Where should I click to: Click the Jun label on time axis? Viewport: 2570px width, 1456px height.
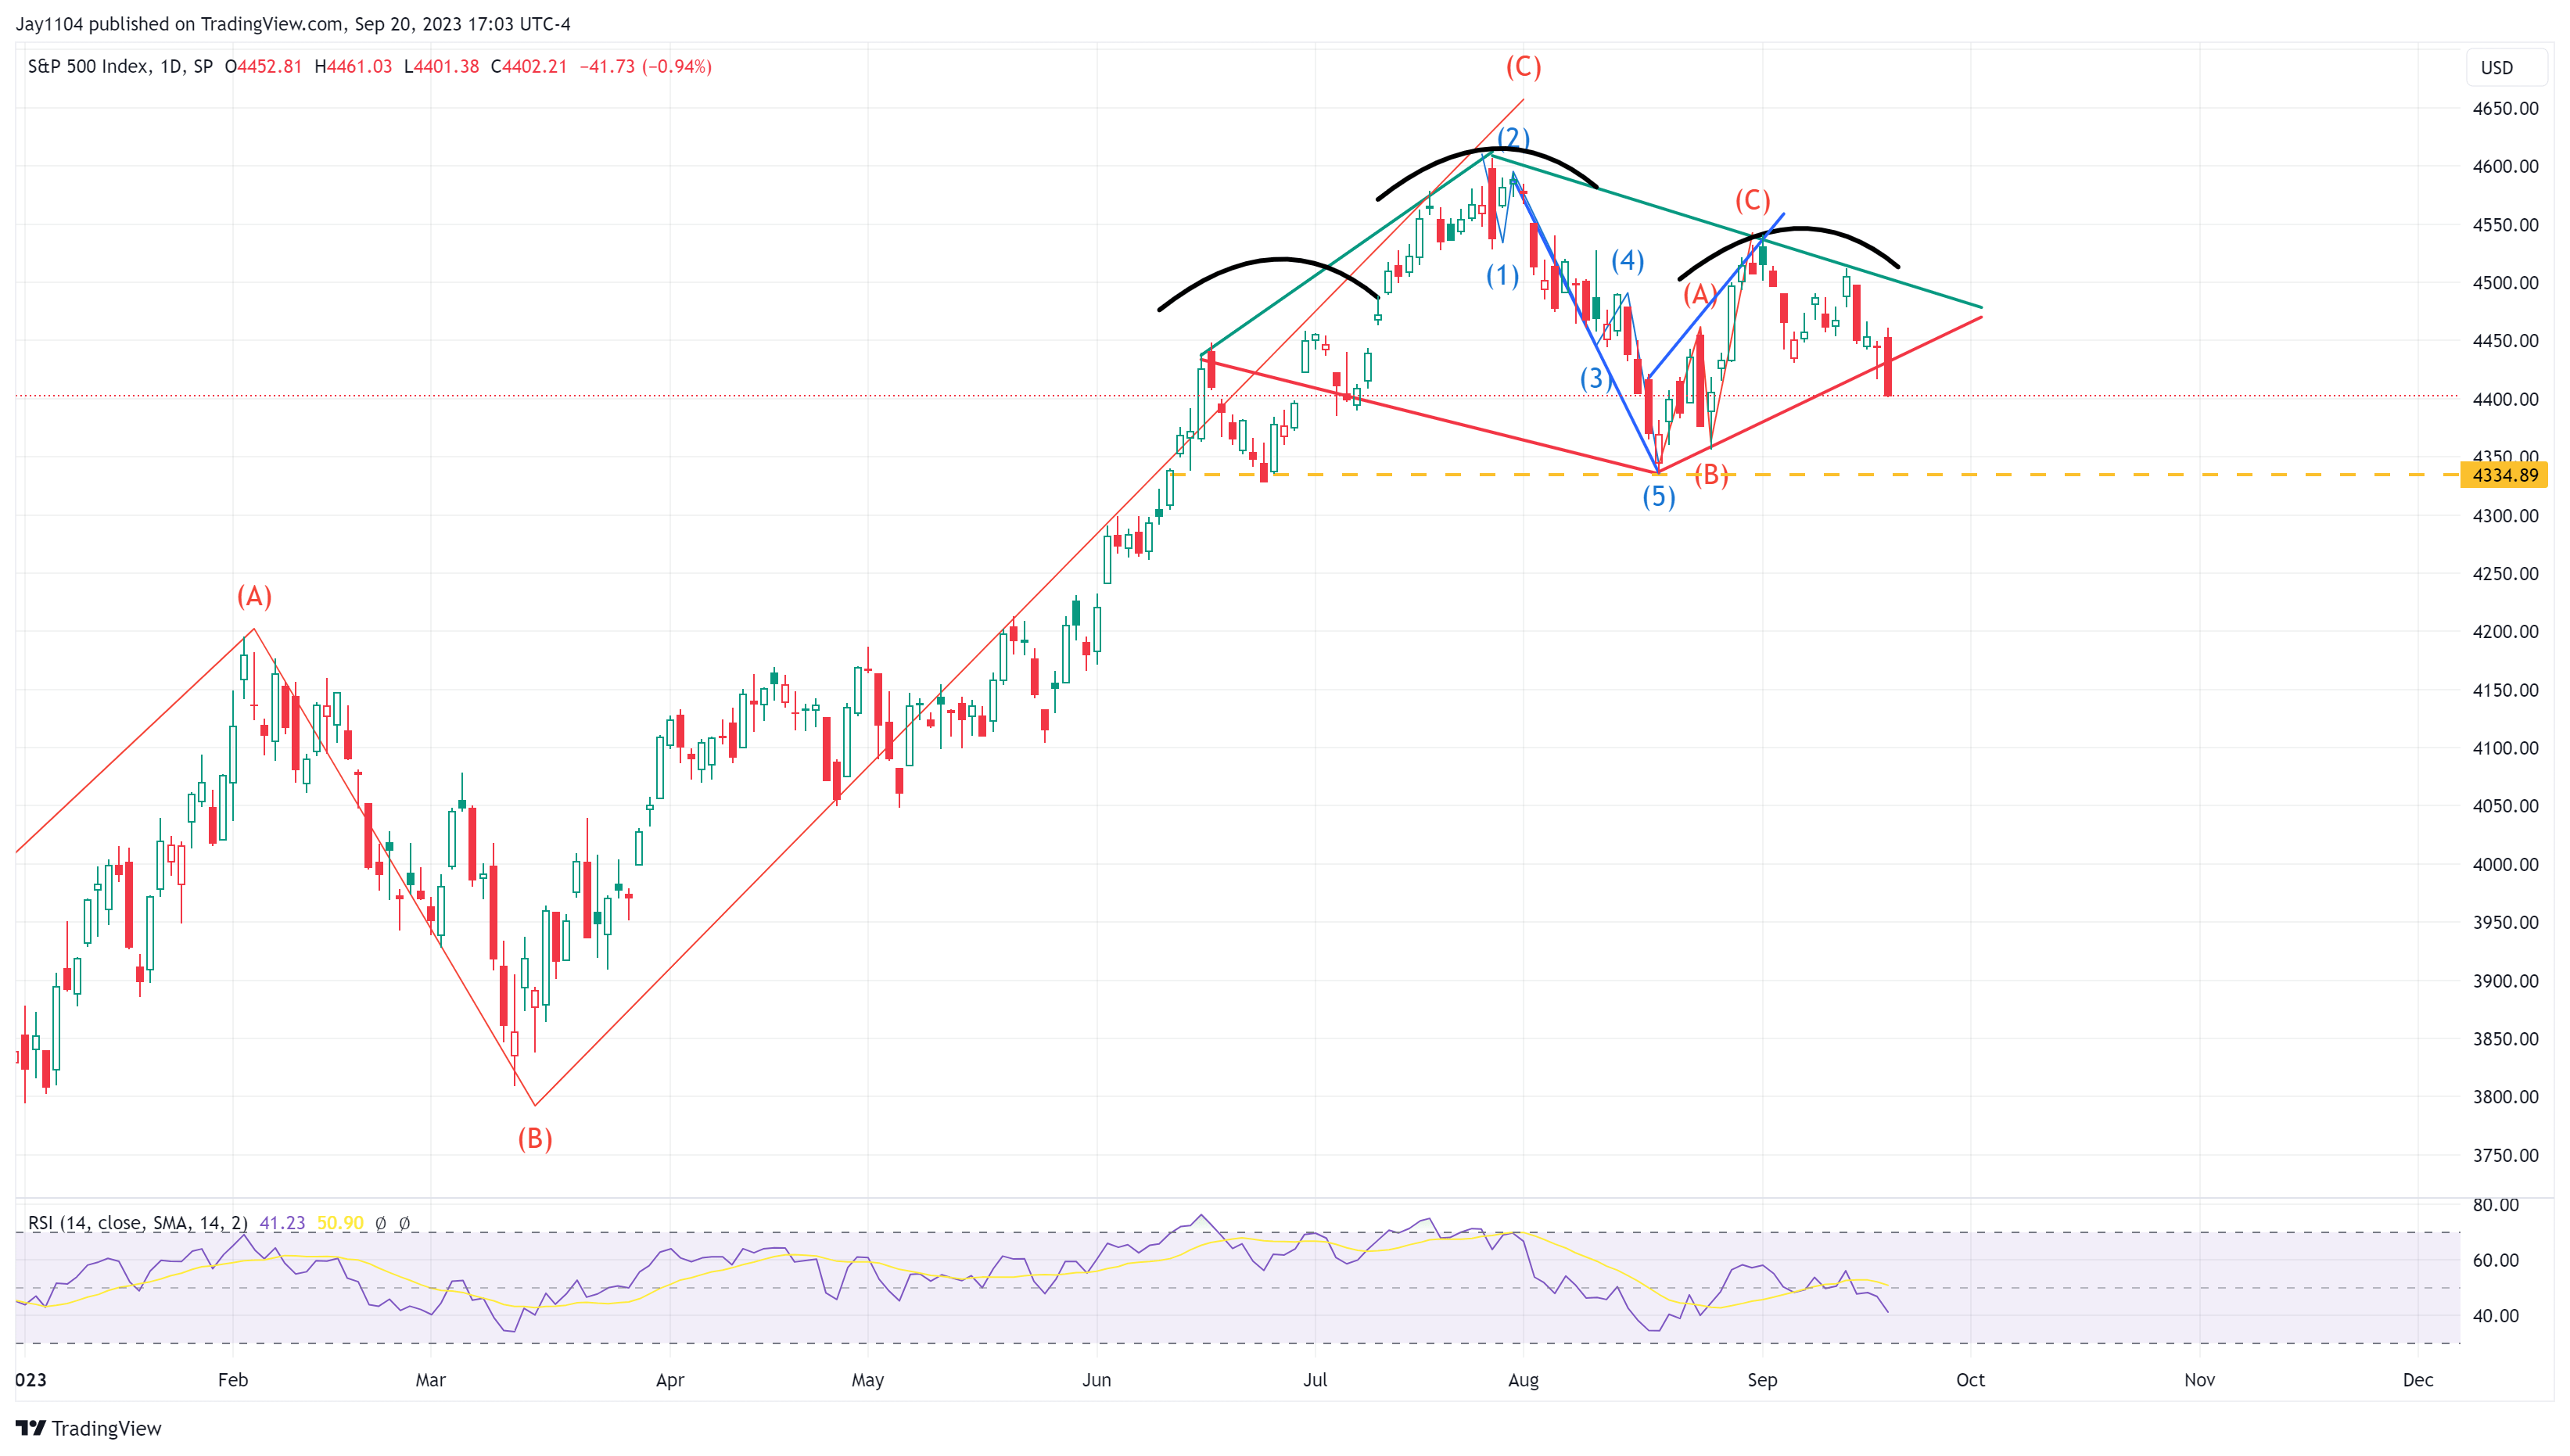[x=1097, y=1380]
